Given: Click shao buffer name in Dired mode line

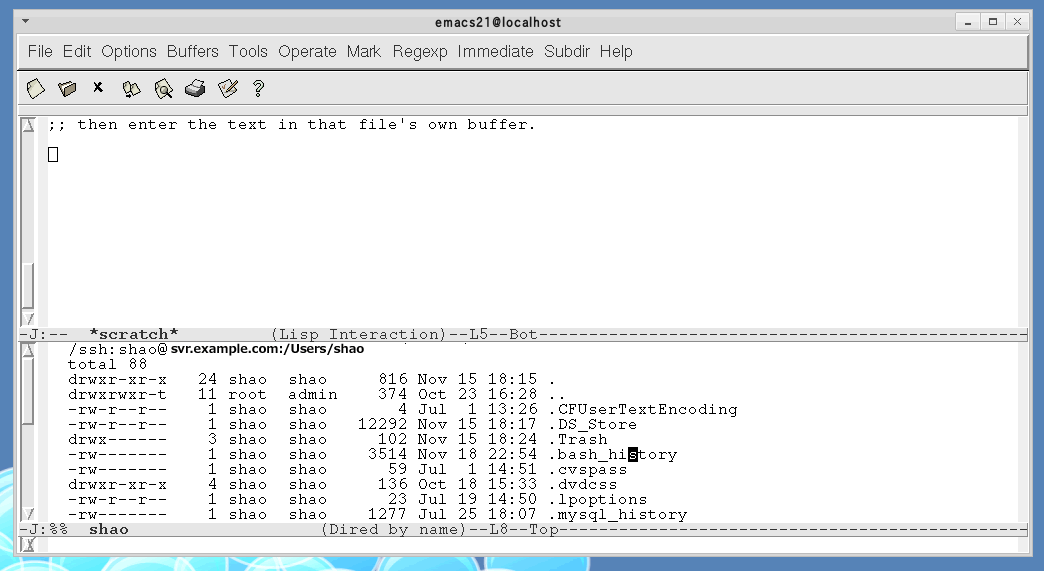Looking at the screenshot, I should coord(109,529).
